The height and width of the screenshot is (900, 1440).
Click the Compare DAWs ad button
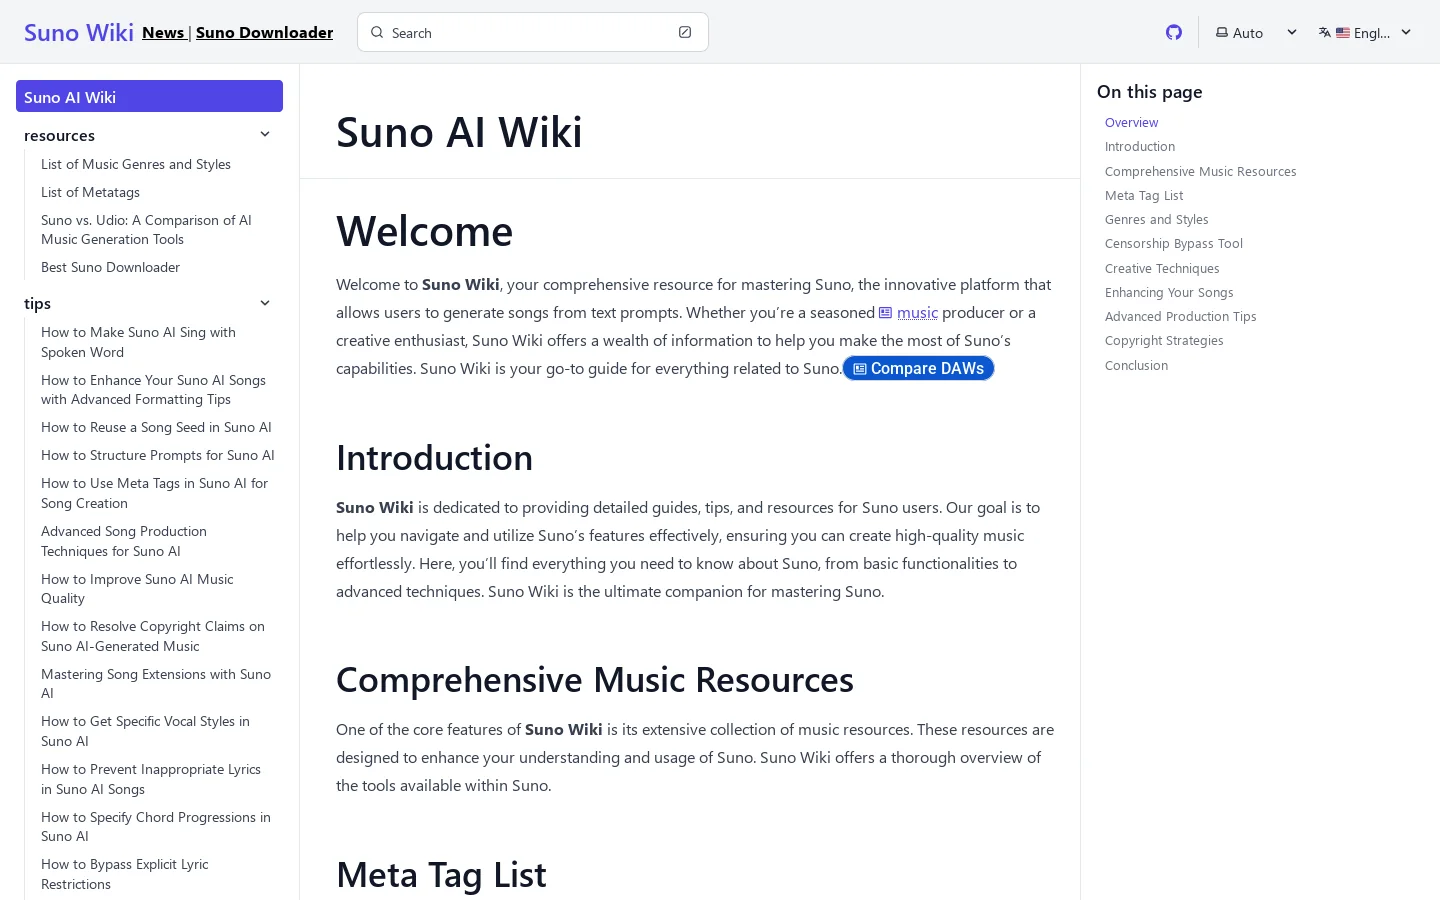pyautogui.click(x=918, y=368)
